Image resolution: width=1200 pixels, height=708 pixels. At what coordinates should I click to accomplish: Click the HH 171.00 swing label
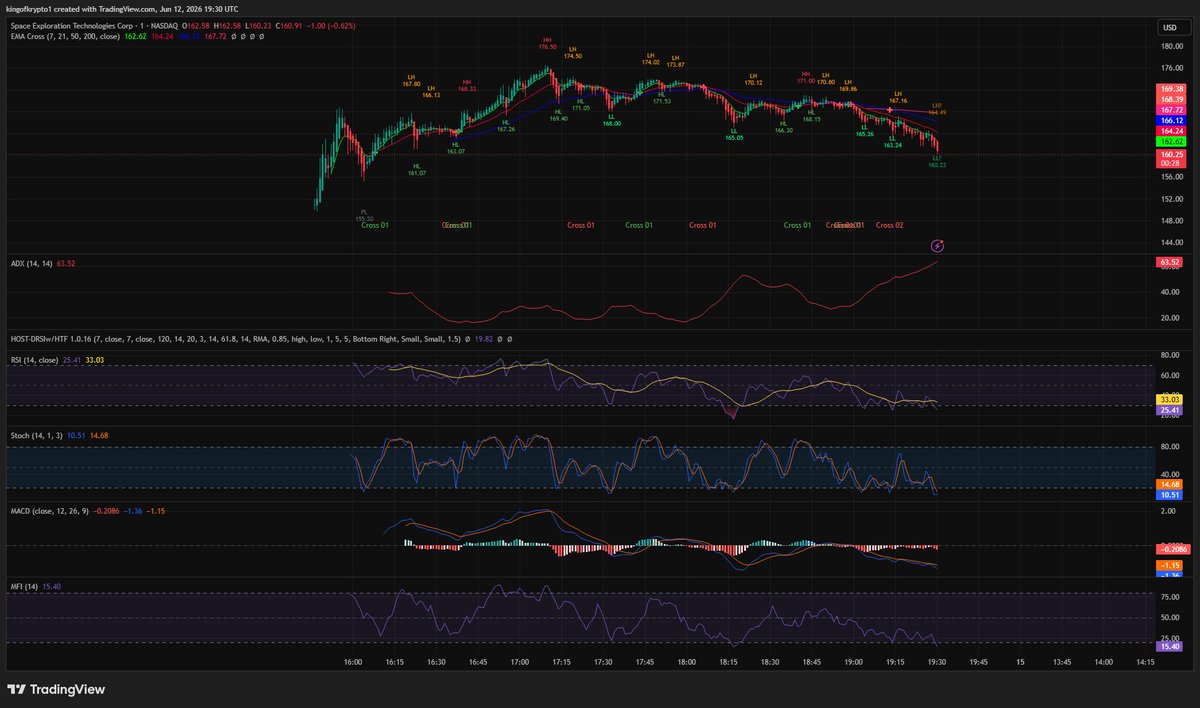point(806,77)
